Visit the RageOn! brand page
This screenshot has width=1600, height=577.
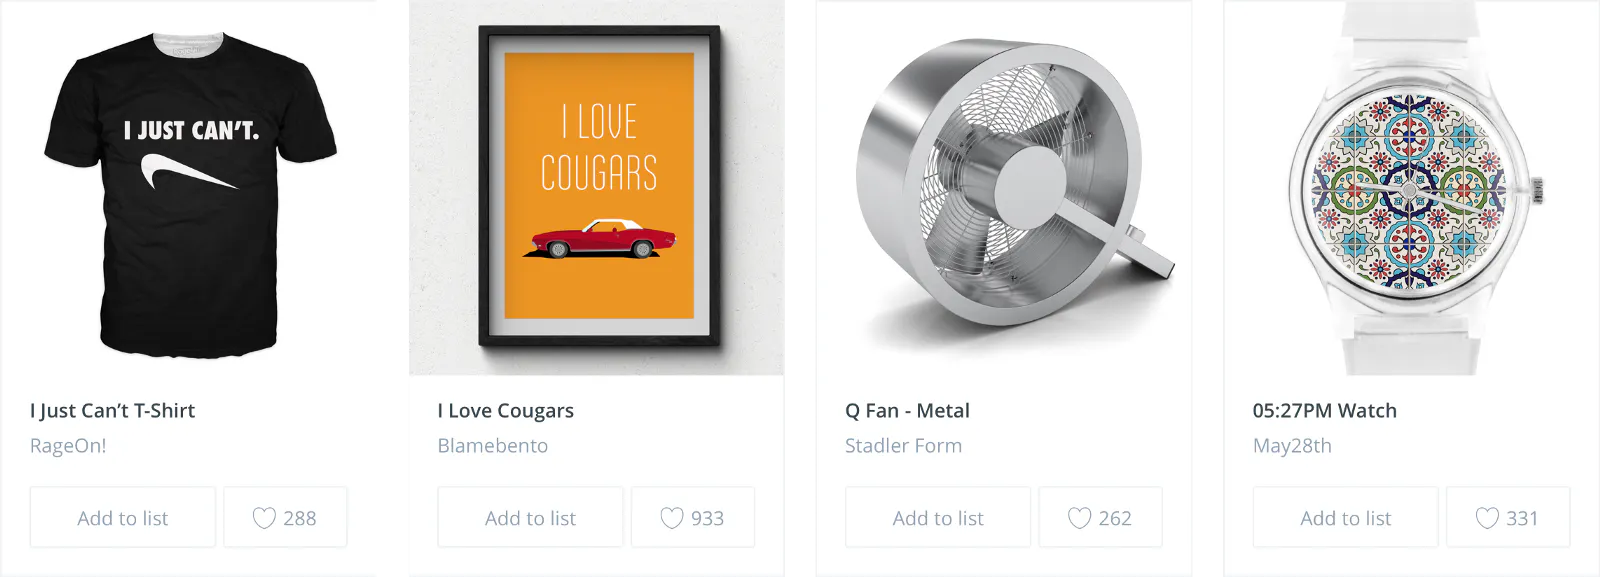click(66, 445)
